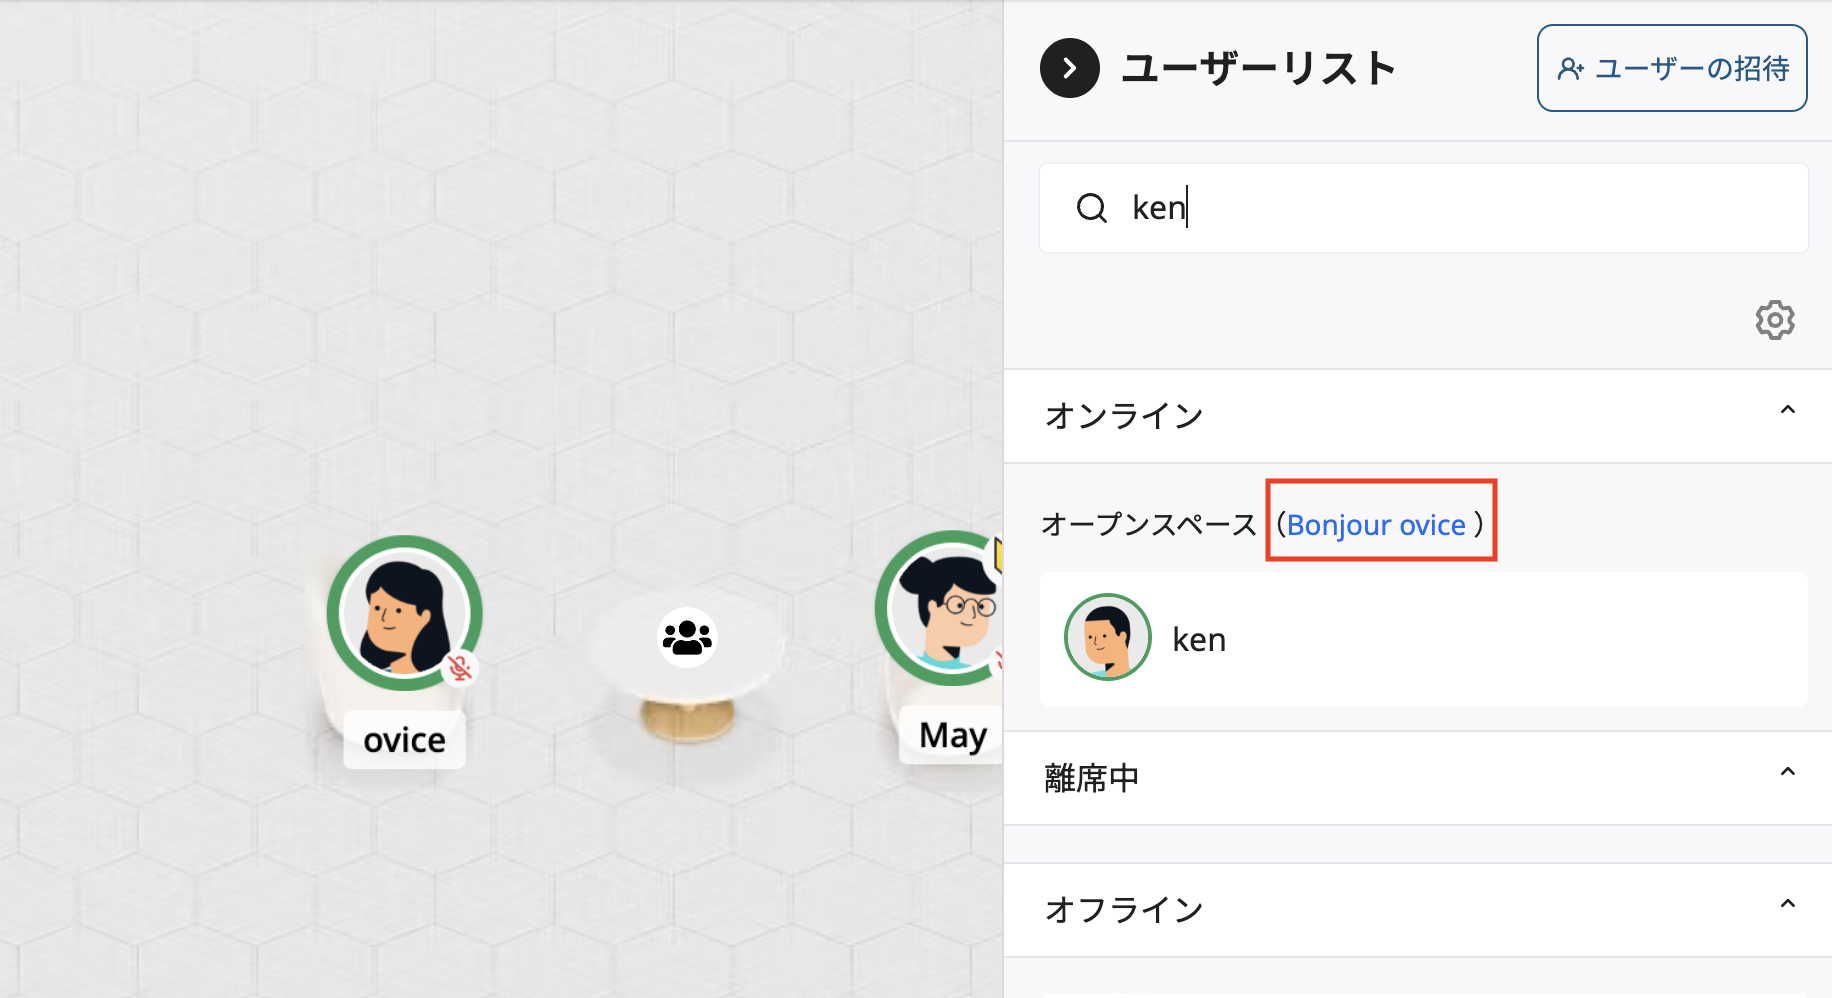The image size is (1832, 998).
Task: Collapse the オンライン section
Action: (1789, 408)
